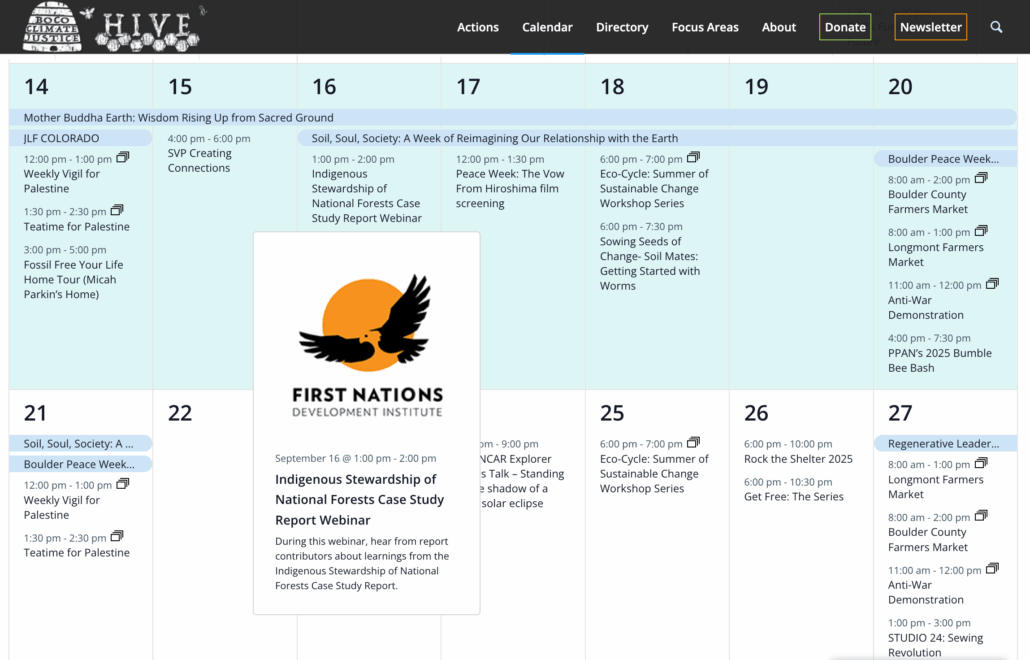
Task: Open the Actions menu item
Action: (x=477, y=27)
